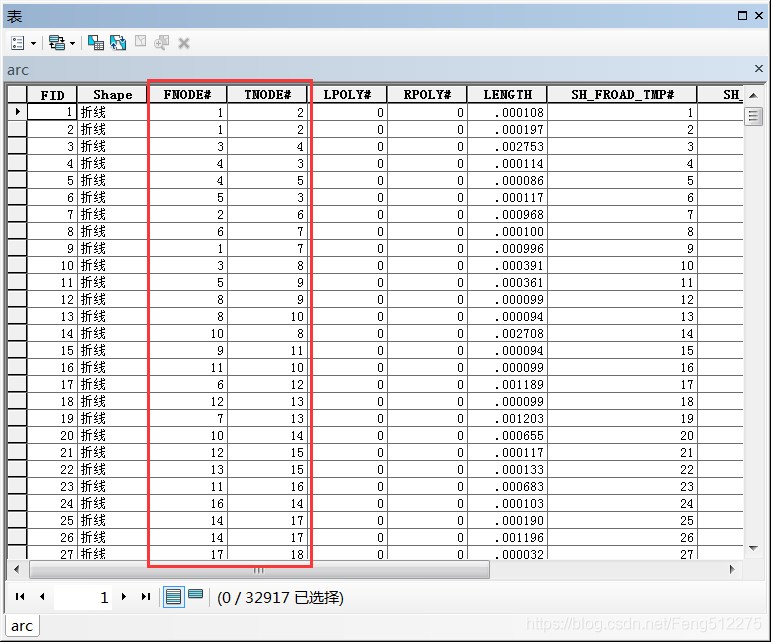Click LENGTH cell .002753
This screenshot has height=642, width=771.
(x=507, y=146)
